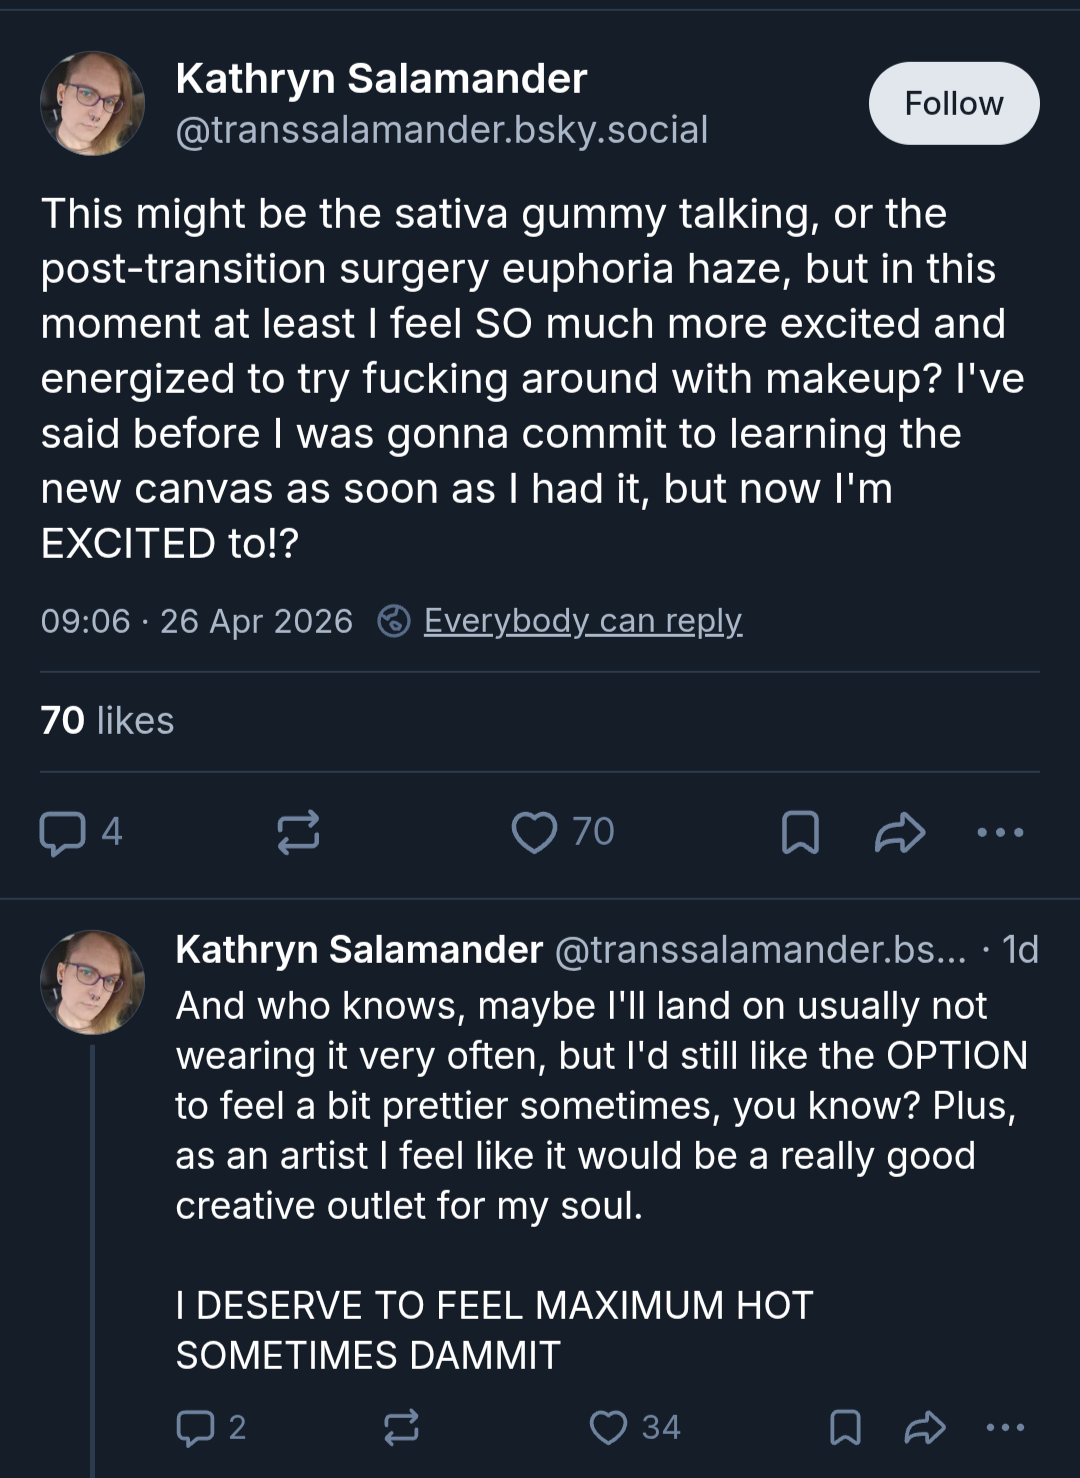
Task: Bookmark the main post
Action: 800,832
